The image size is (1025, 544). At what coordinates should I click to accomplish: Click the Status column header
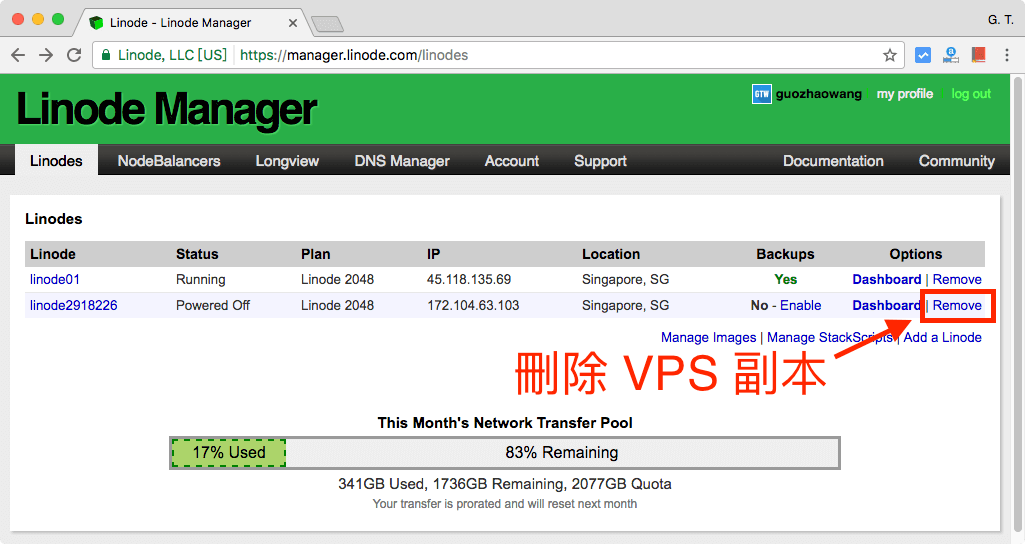coord(197,254)
